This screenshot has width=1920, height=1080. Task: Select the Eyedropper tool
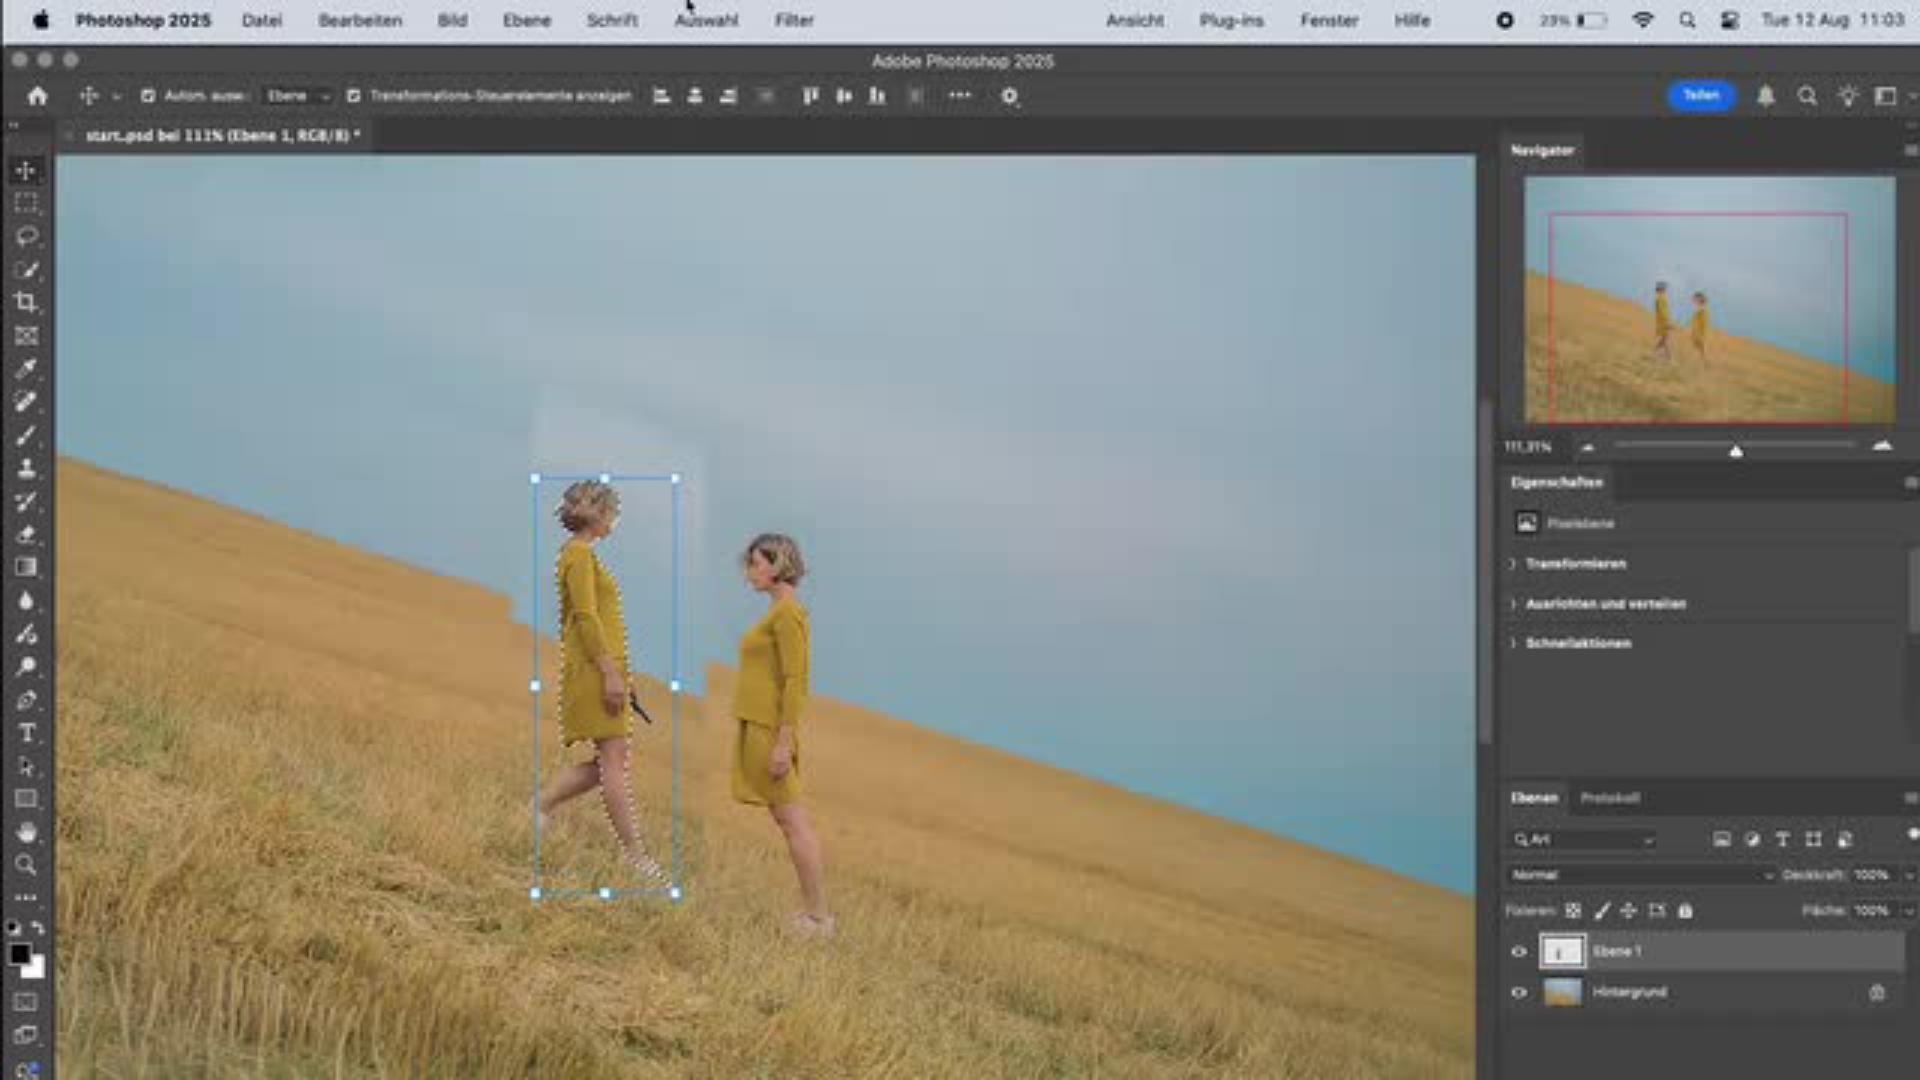click(27, 369)
